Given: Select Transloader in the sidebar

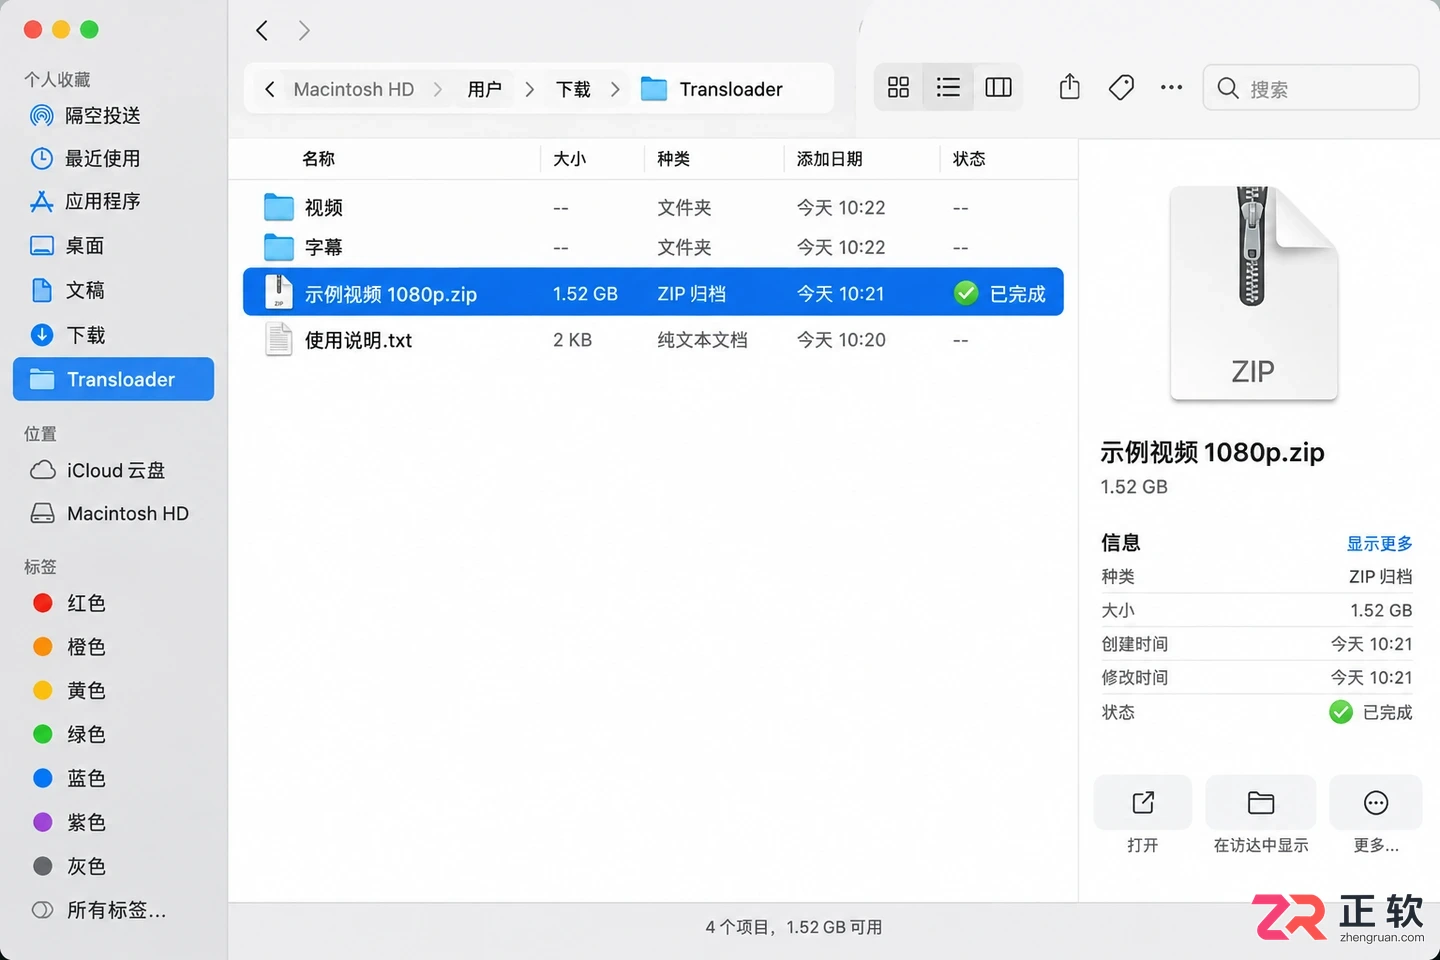Looking at the screenshot, I should (x=114, y=379).
